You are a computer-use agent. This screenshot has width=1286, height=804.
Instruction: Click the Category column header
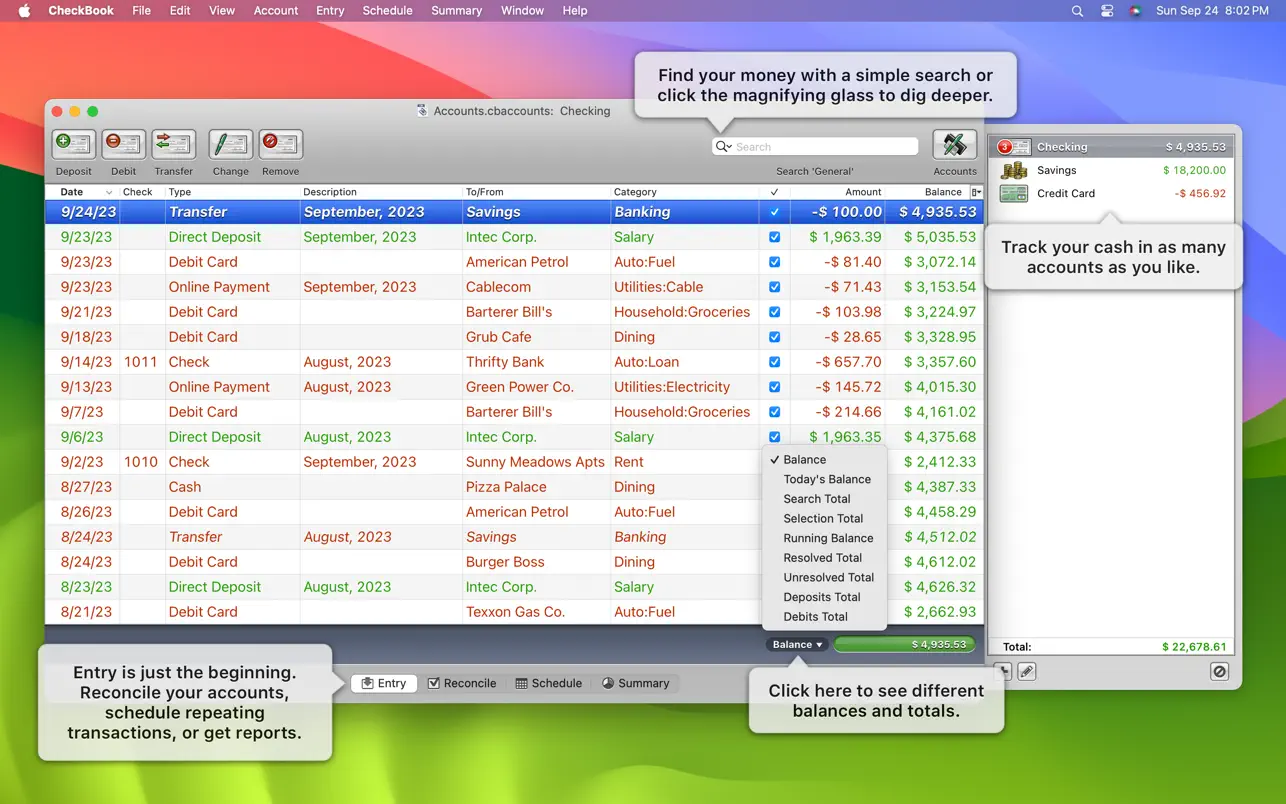(x=685, y=192)
